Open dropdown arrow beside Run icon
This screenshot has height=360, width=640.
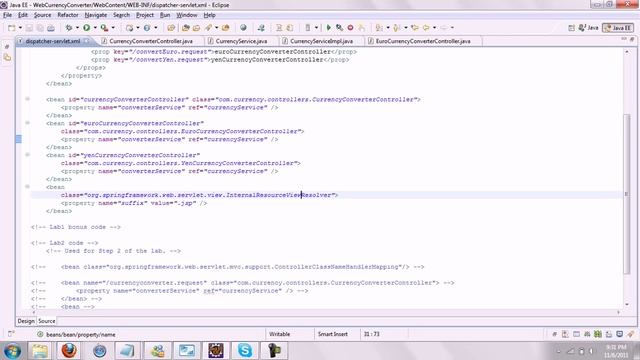pyautogui.click(x=95, y=28)
